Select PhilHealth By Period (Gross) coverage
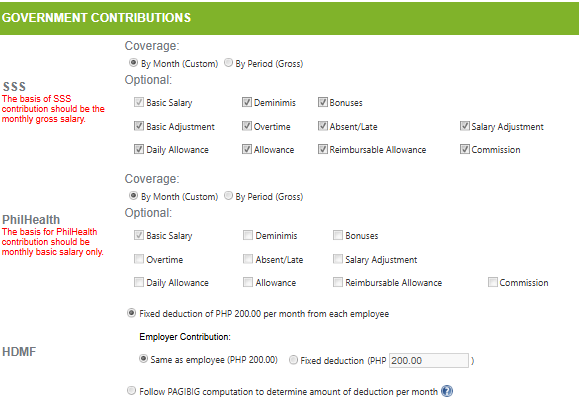This screenshot has height=401, width=579. pos(229,195)
